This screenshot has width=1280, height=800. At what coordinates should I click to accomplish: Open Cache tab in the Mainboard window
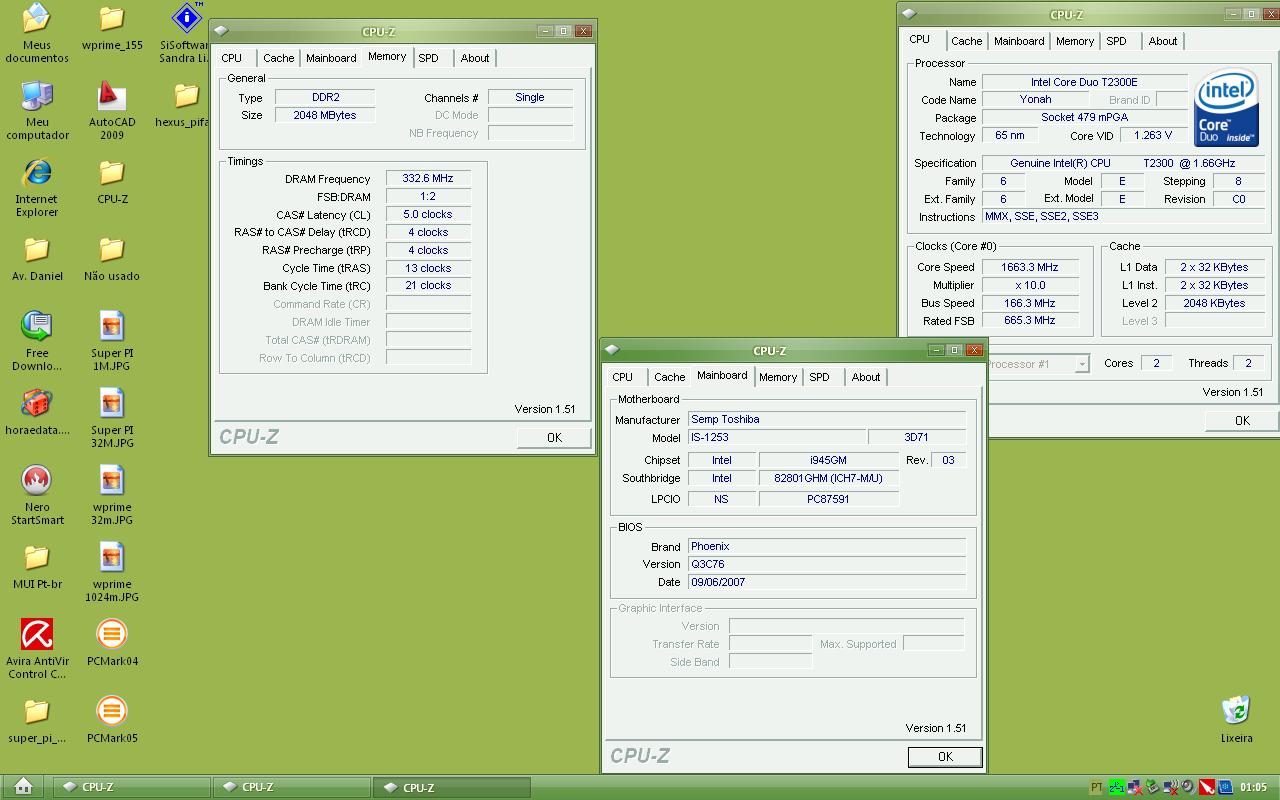click(670, 377)
